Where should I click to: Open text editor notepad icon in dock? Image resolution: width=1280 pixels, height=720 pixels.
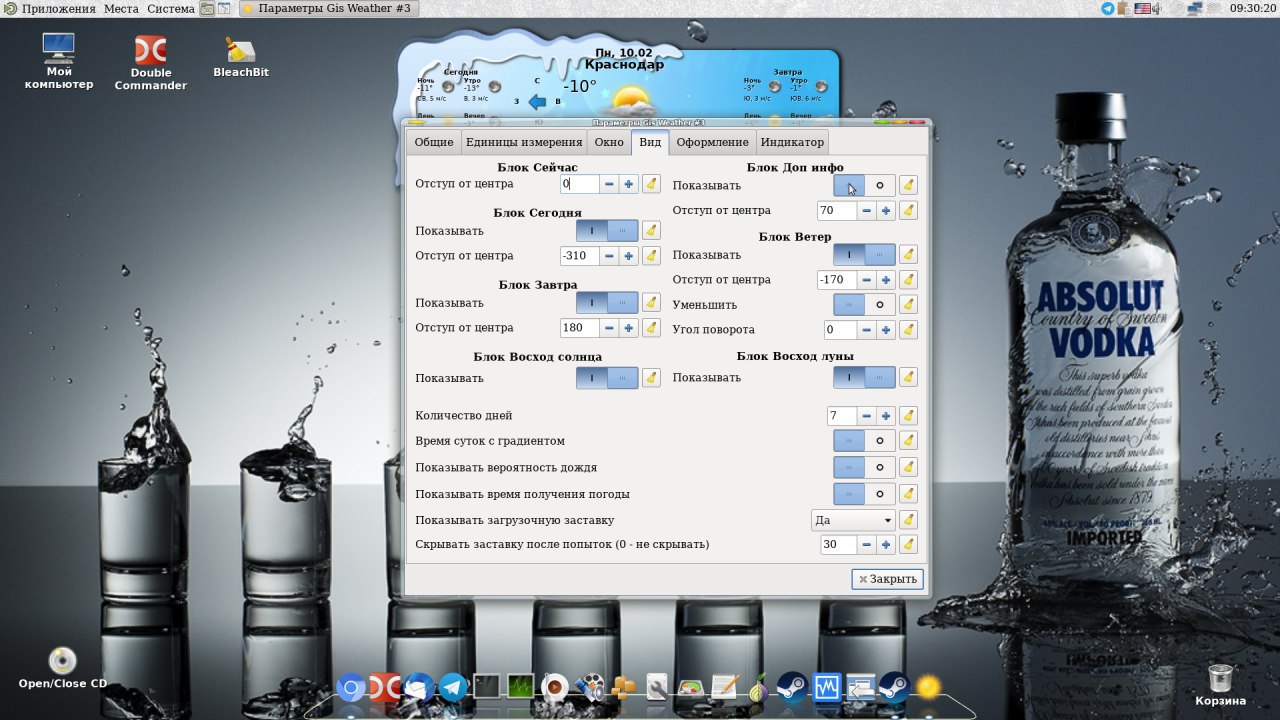tap(724, 688)
